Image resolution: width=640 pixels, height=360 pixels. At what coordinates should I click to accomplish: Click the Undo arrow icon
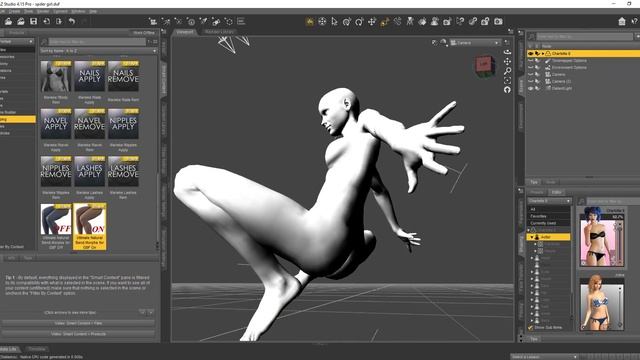(72, 21)
